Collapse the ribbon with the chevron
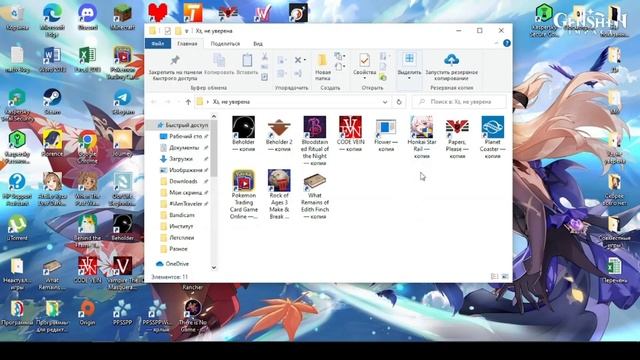640x360 pixels. pos(496,43)
